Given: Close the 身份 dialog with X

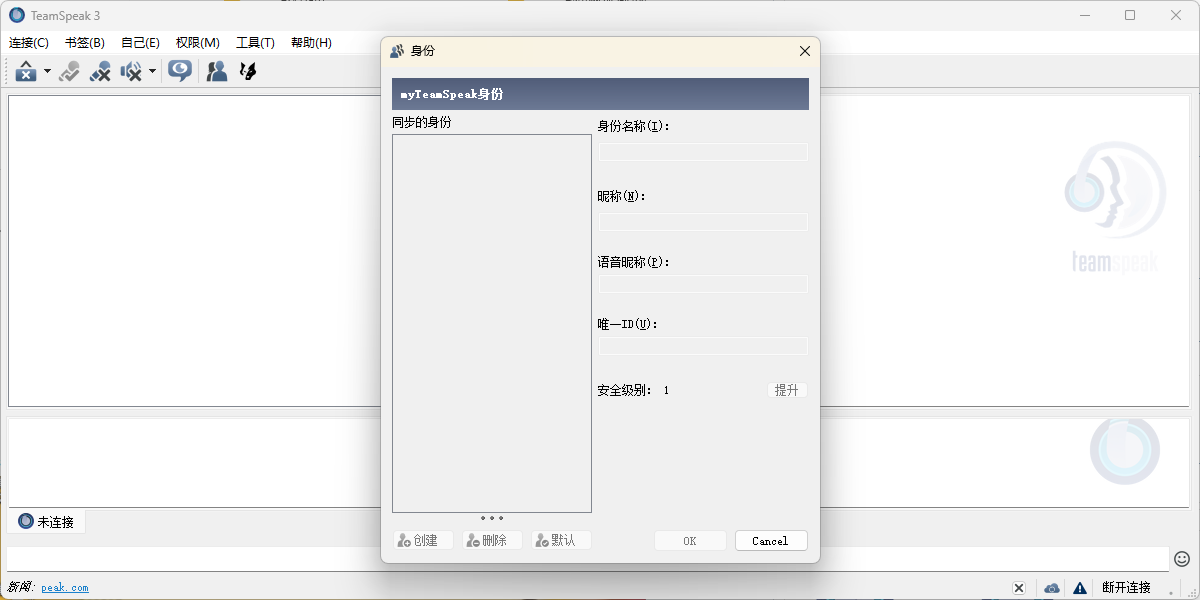Looking at the screenshot, I should 805,51.
